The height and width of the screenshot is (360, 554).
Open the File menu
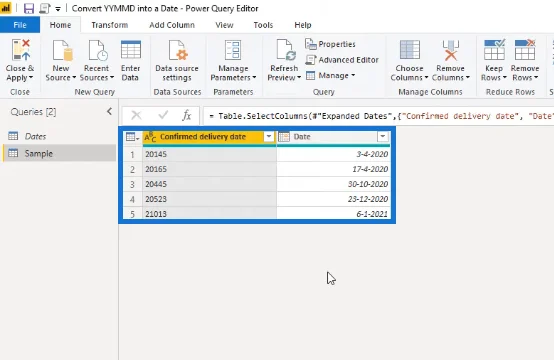(20, 25)
